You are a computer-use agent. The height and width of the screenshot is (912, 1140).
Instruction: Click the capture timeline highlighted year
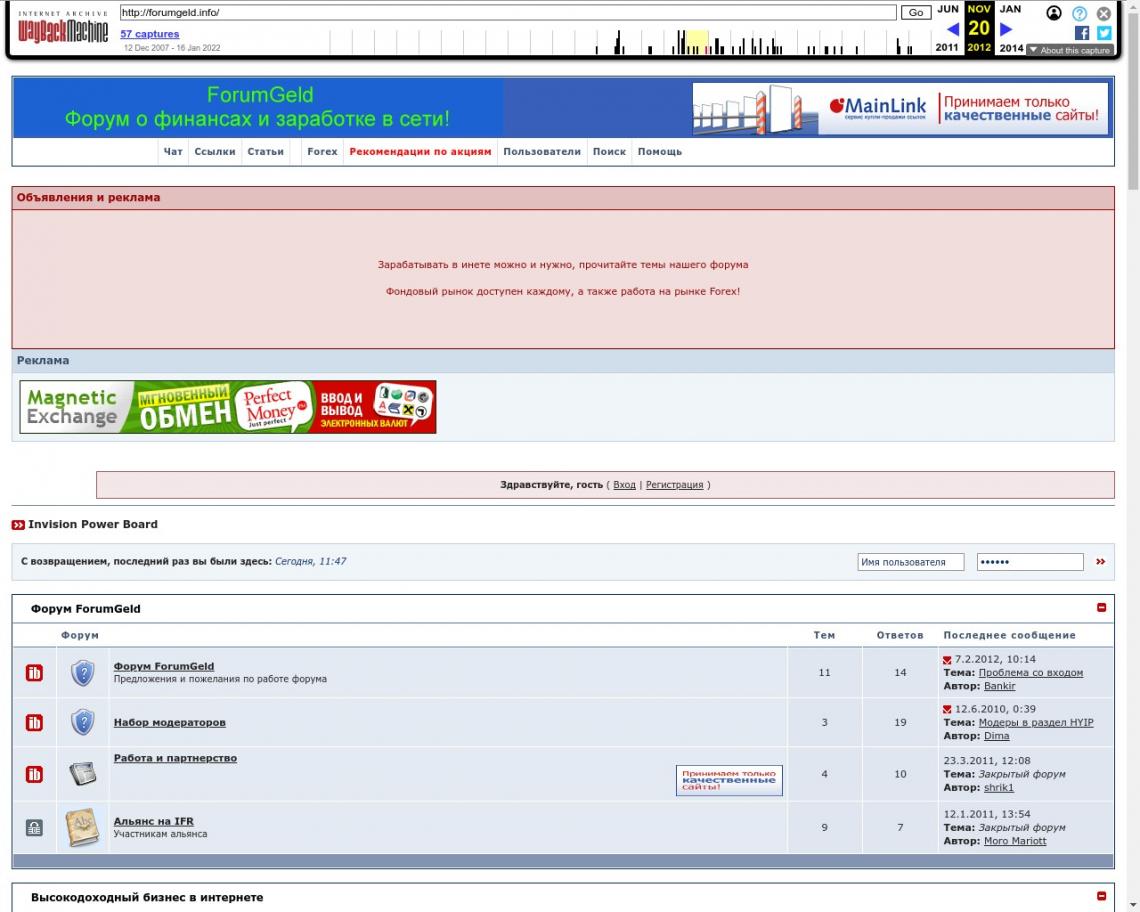697,42
